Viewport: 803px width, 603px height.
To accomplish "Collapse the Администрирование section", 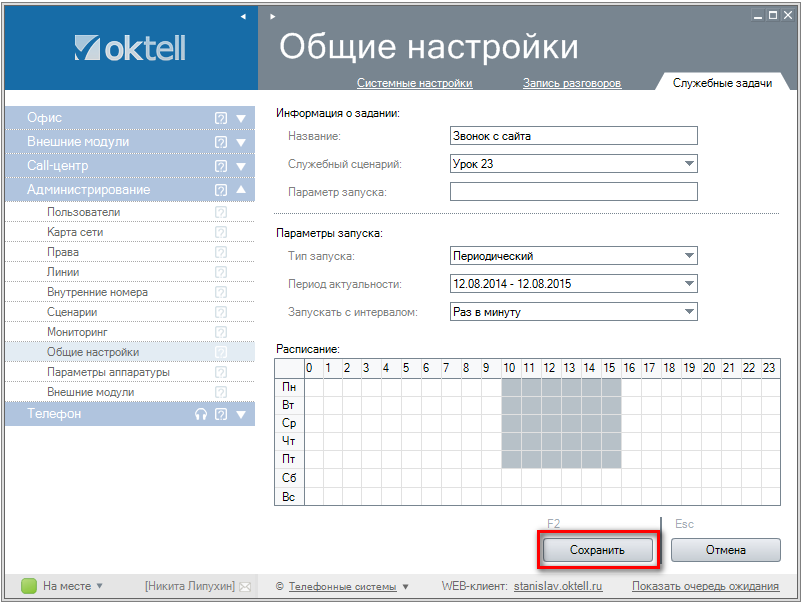I will pyautogui.click(x=241, y=190).
